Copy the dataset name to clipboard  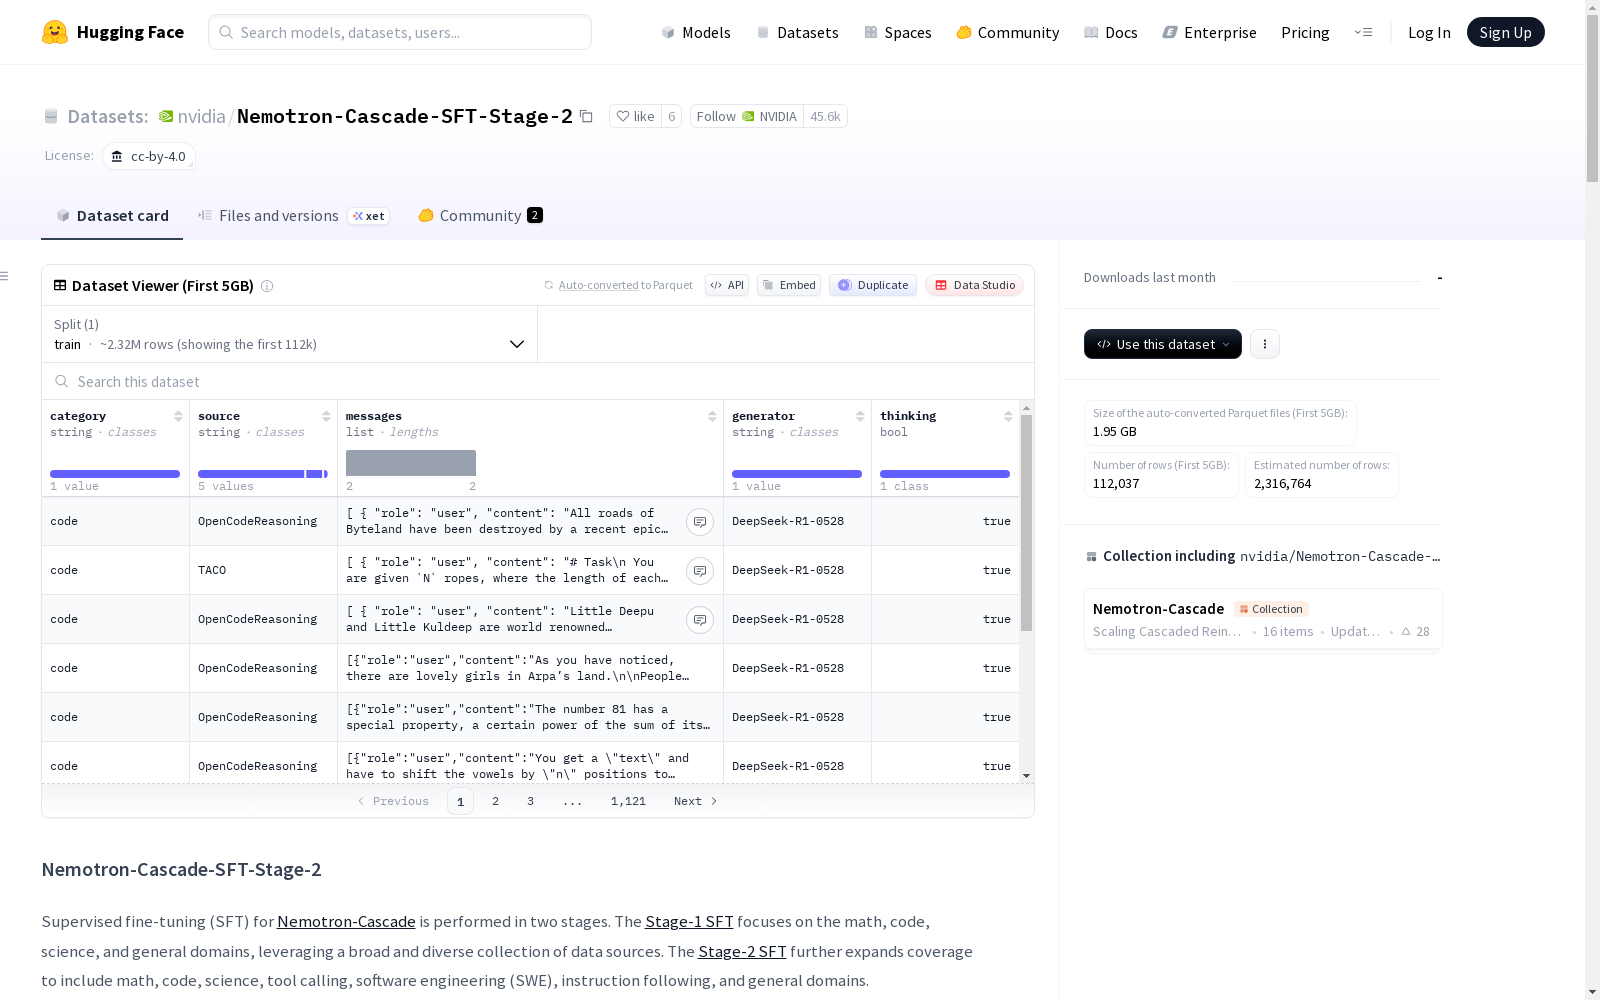tap(587, 117)
